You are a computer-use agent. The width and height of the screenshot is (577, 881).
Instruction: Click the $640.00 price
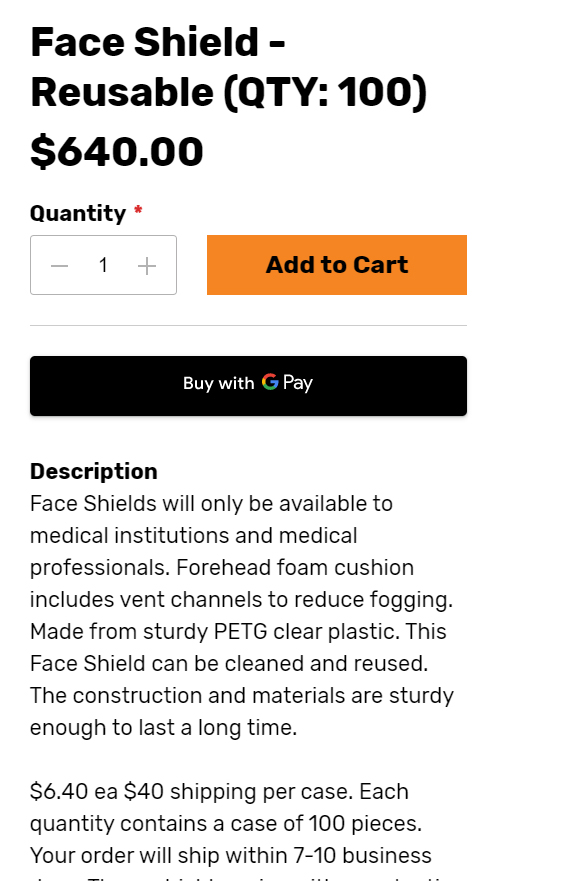pos(117,152)
